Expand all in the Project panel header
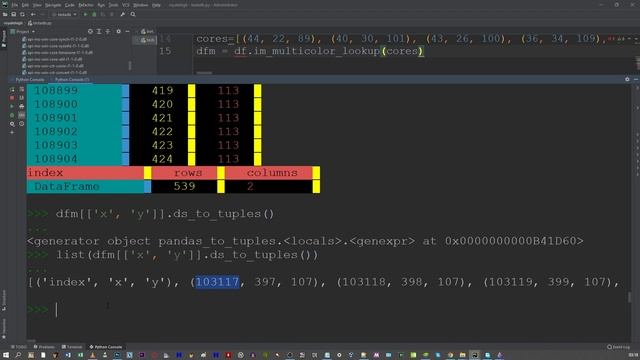The width and height of the screenshot is (640, 360). [x=99, y=31]
